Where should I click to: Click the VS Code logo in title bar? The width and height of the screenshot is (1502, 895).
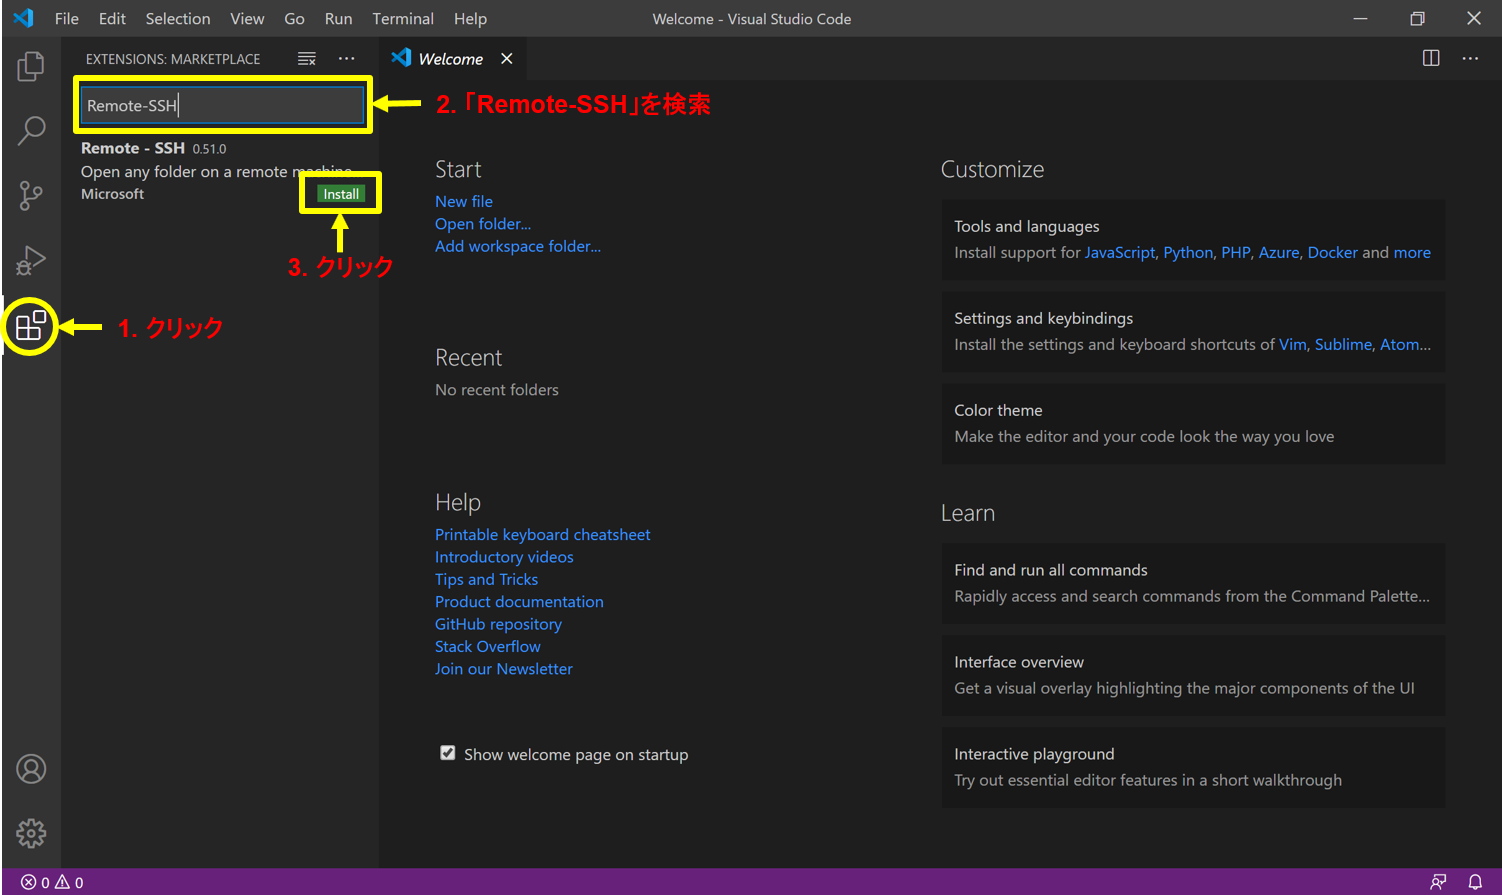pos(23,18)
